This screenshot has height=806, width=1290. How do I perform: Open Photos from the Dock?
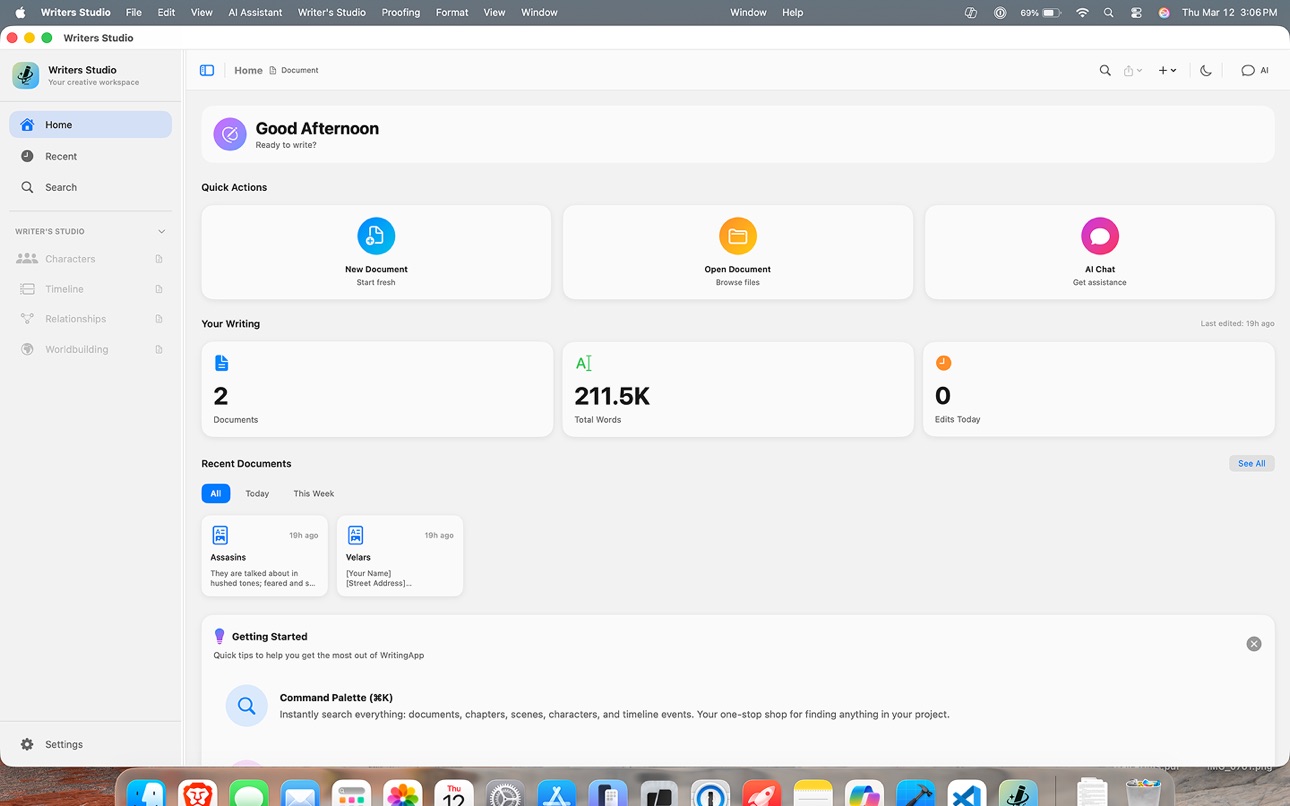403,796
